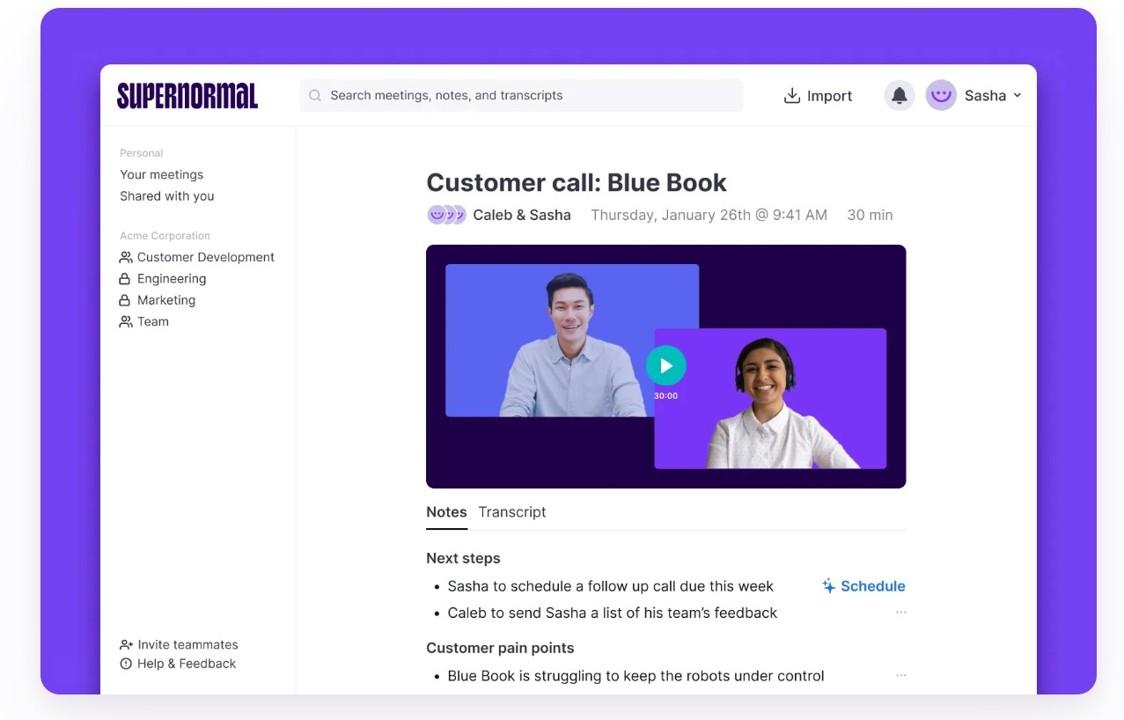Click the Personal section label

(141, 153)
